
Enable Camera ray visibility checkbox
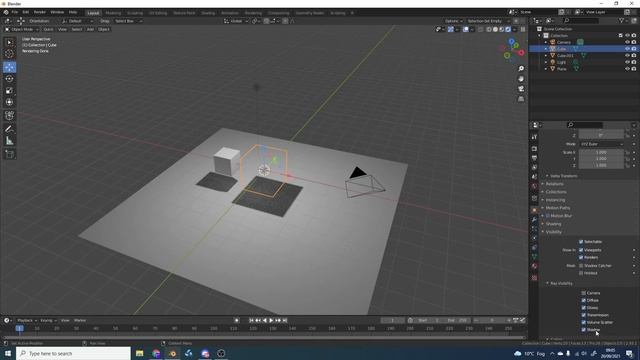coord(584,293)
